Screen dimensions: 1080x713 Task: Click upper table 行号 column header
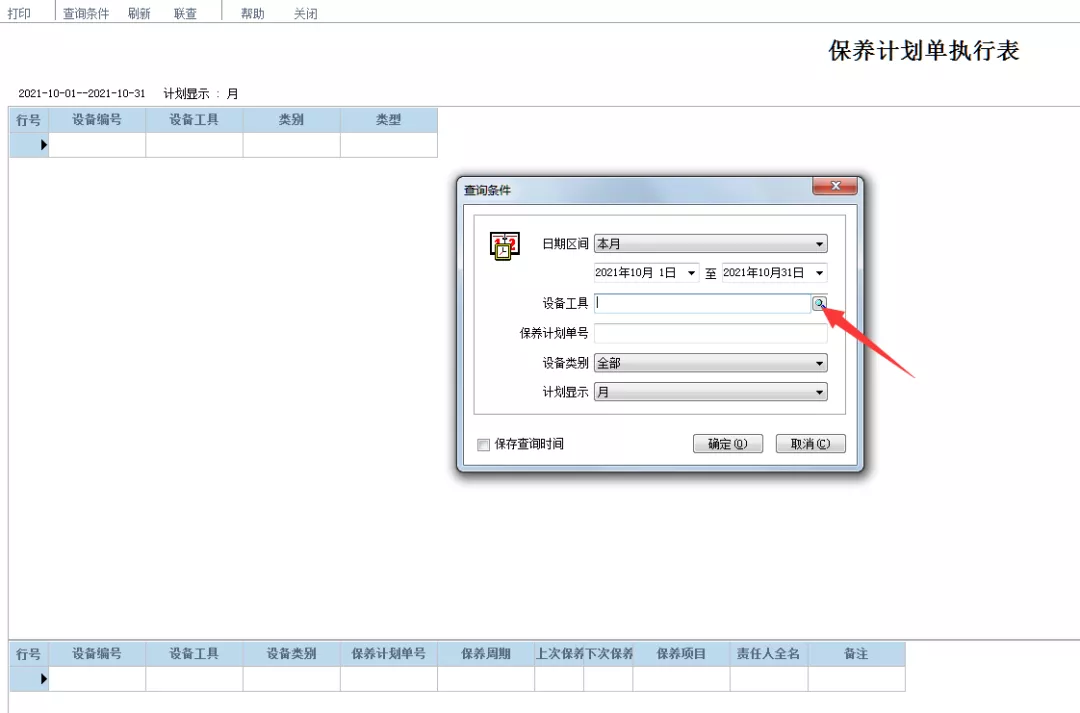[x=29, y=120]
